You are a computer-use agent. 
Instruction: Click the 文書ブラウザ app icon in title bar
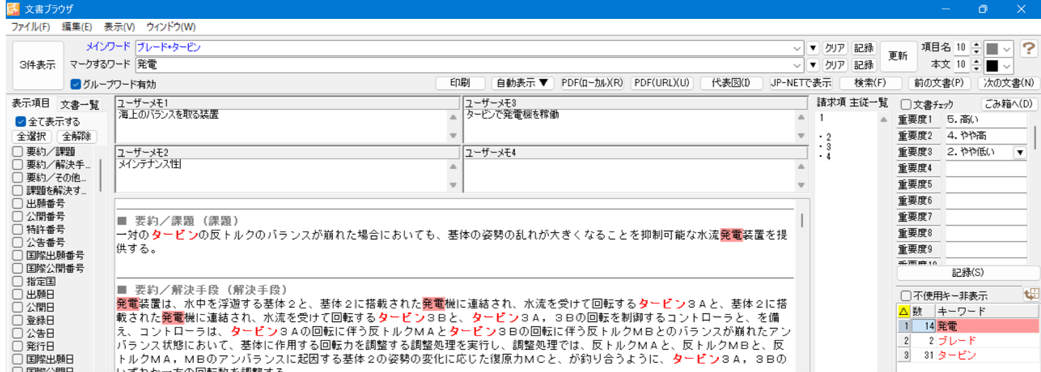(13, 9)
